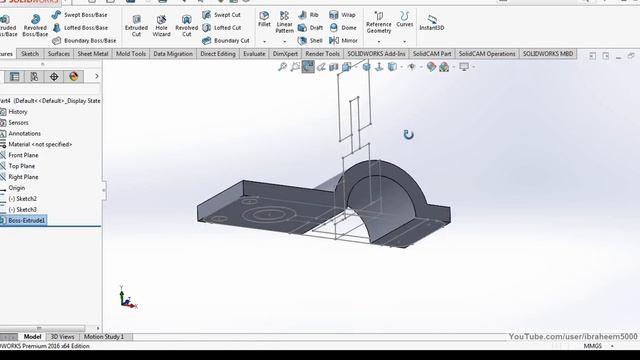Open the Display Style dropdown
The image size is (640, 360).
(x=392, y=67)
